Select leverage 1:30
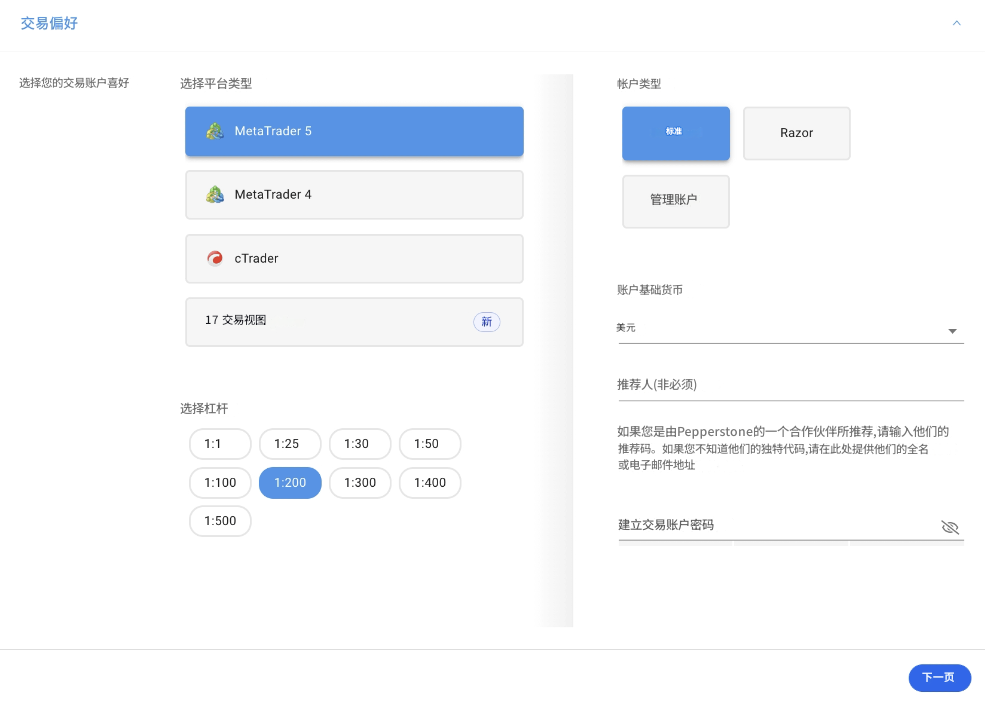This screenshot has height=701, width=985. [360, 444]
